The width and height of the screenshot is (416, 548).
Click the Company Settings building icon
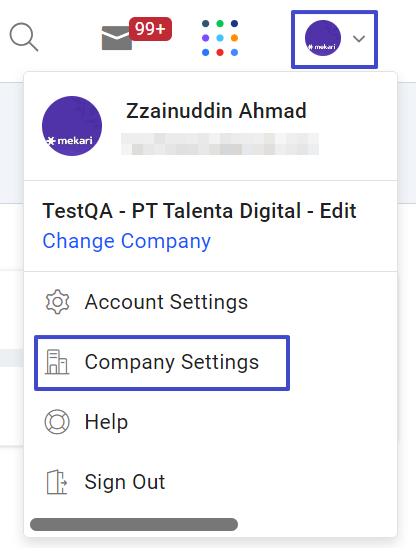[x=57, y=362]
